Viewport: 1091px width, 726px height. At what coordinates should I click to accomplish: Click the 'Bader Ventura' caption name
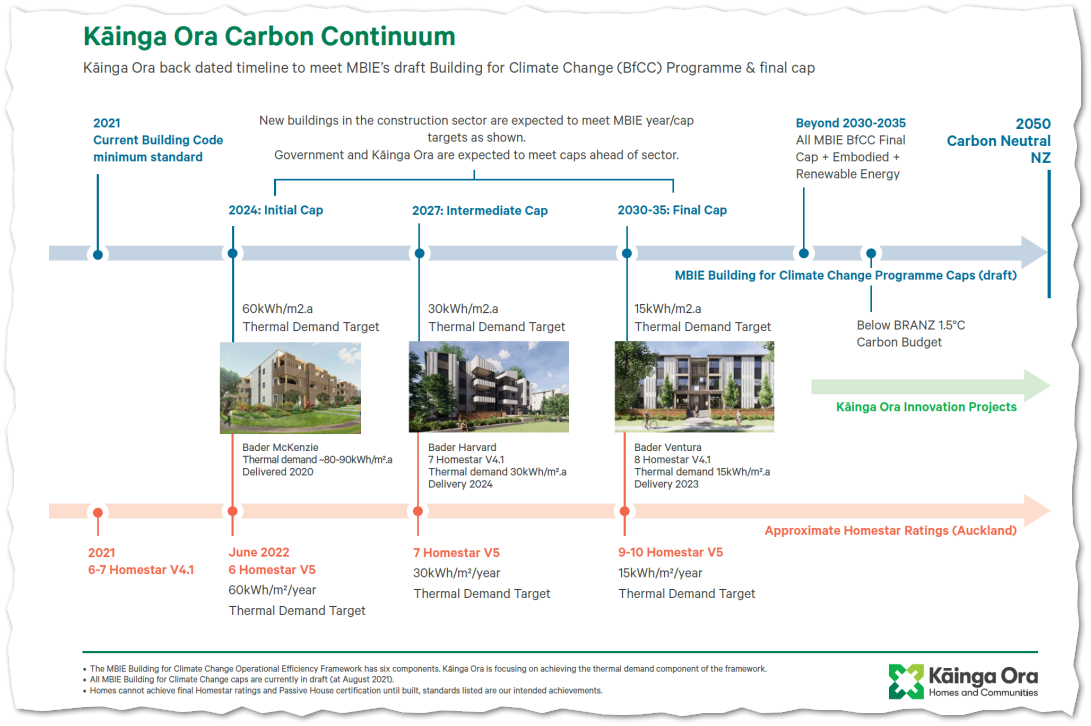[x=668, y=448]
